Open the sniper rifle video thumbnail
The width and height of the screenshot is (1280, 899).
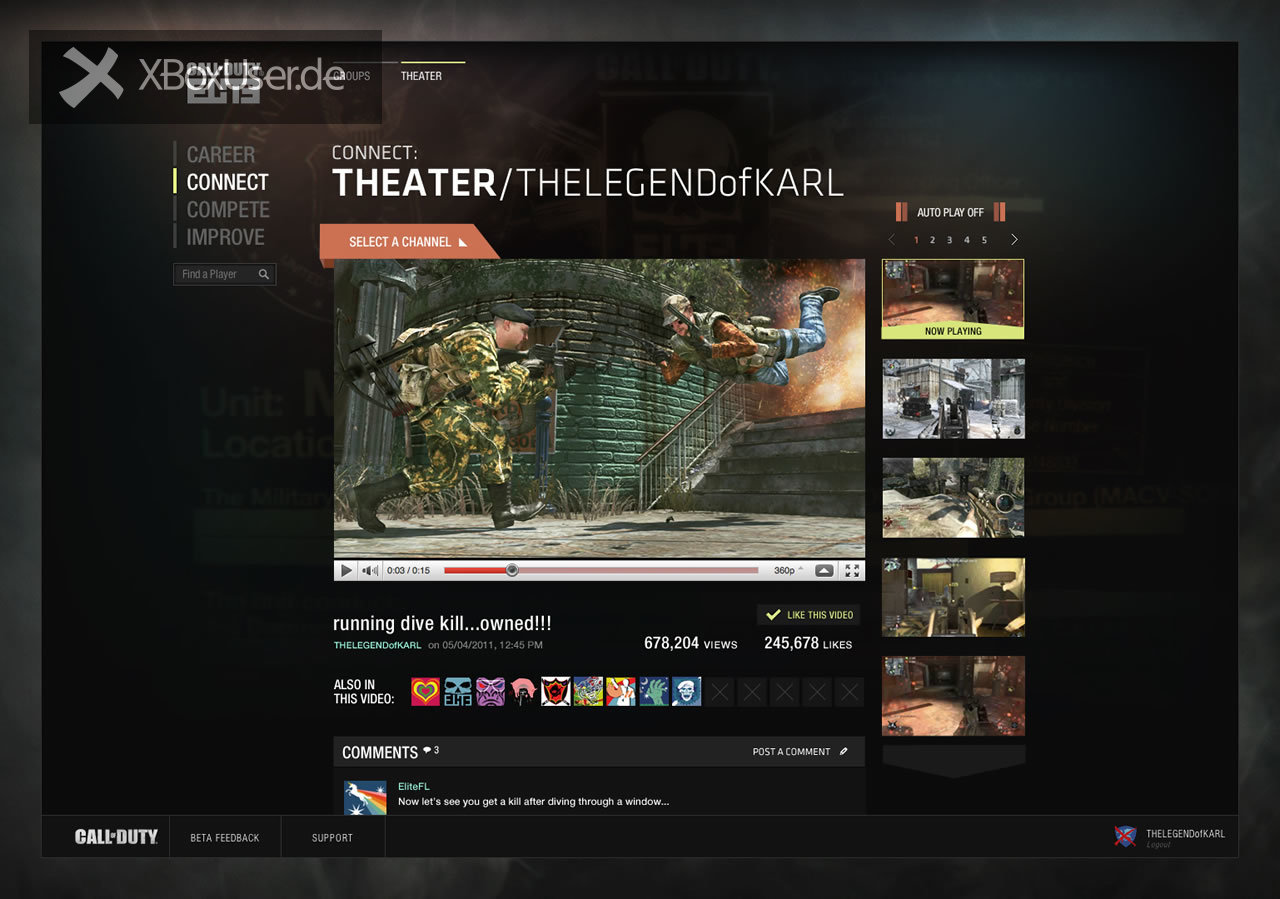point(953,498)
